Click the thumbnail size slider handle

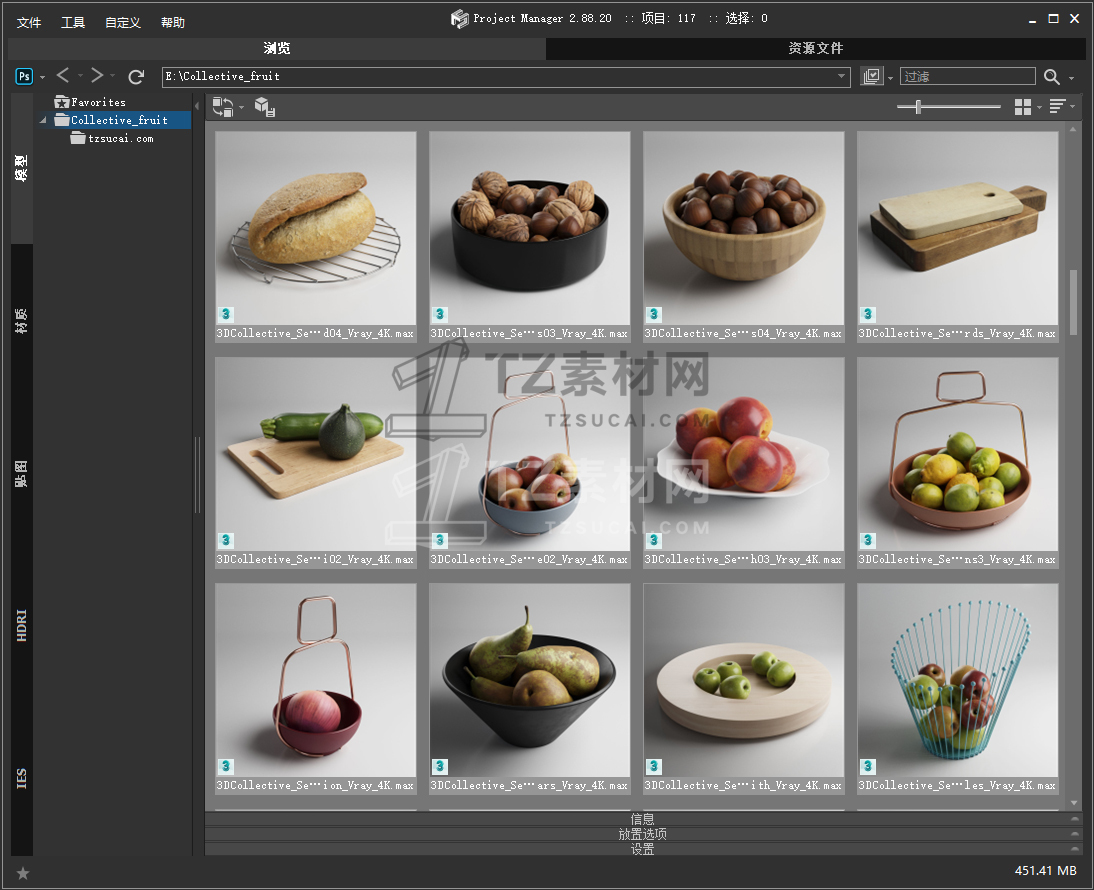[918, 107]
